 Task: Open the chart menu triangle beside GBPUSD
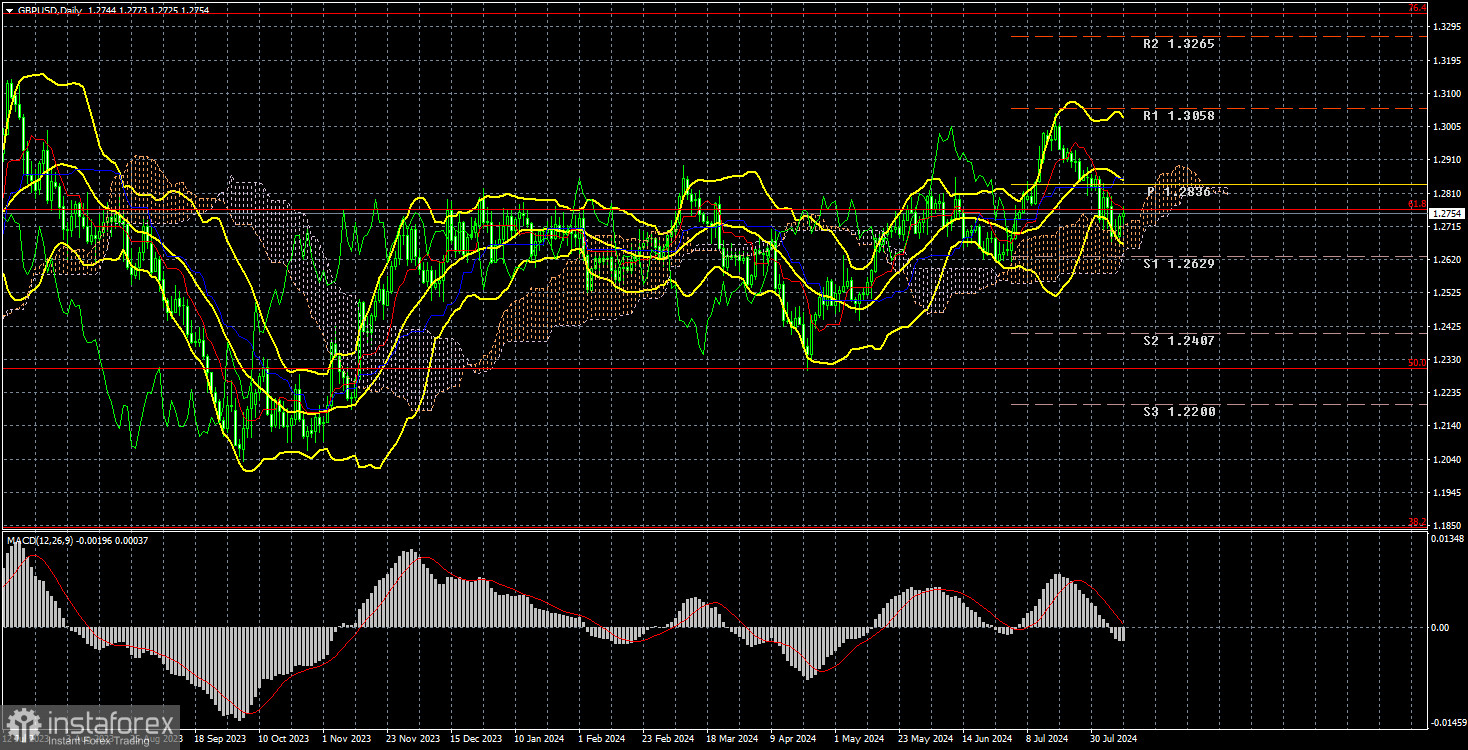point(9,10)
